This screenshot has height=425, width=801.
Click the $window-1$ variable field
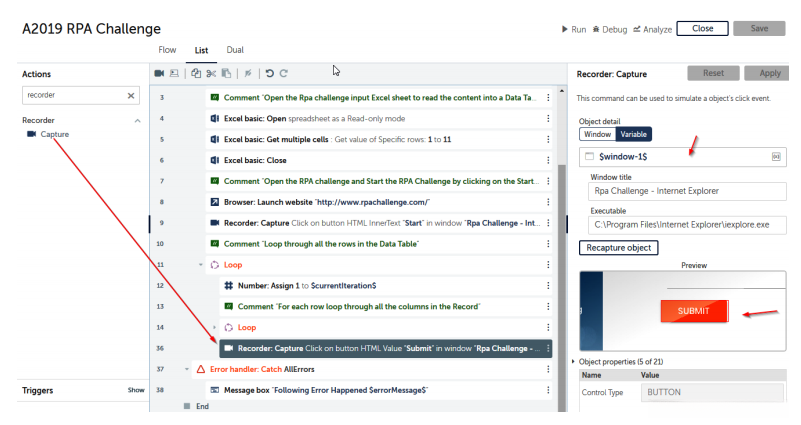tap(682, 157)
